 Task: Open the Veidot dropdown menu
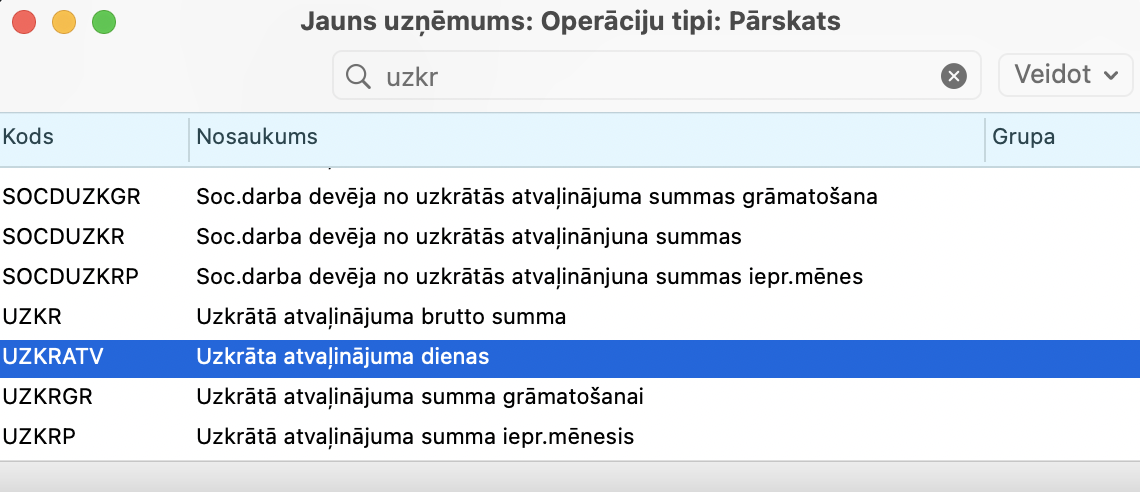coord(1066,75)
